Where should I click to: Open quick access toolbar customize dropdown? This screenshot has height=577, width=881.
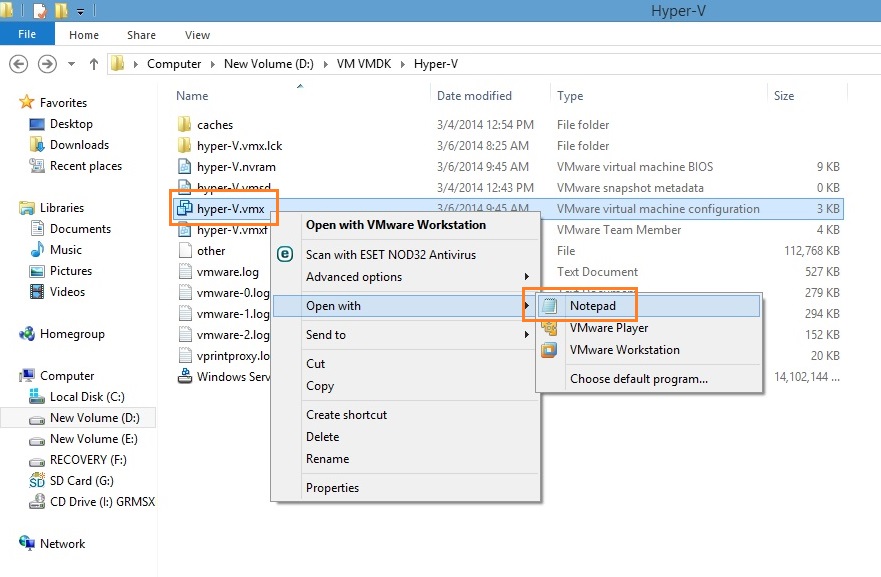[80, 11]
